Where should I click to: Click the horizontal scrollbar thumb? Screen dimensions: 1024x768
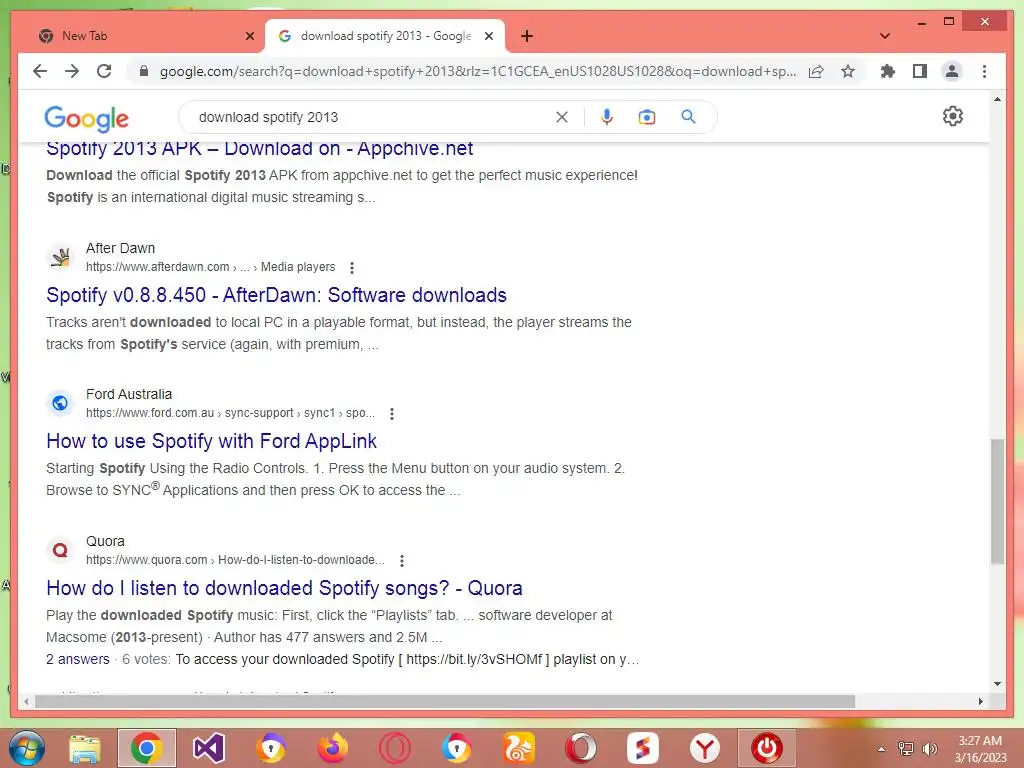coord(444,702)
